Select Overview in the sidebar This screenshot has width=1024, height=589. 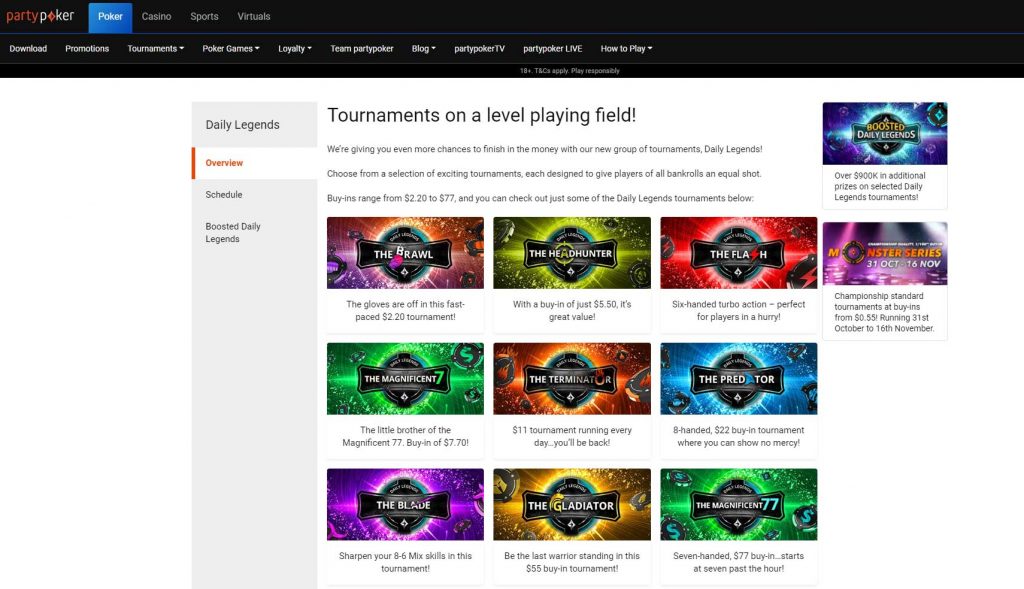[255, 163]
